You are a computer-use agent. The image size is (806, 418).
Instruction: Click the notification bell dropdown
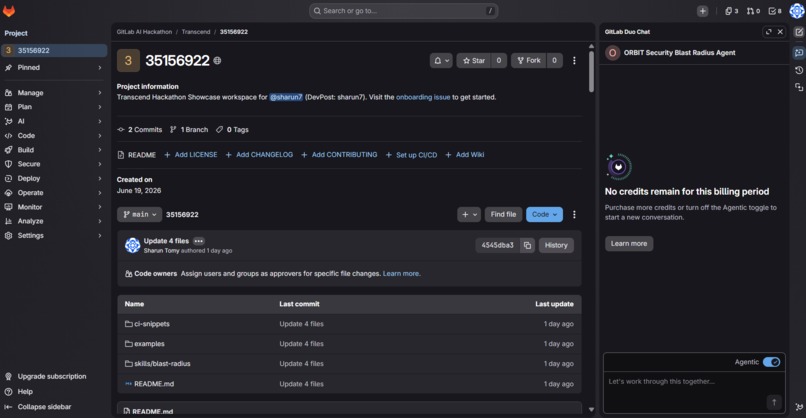coord(441,61)
